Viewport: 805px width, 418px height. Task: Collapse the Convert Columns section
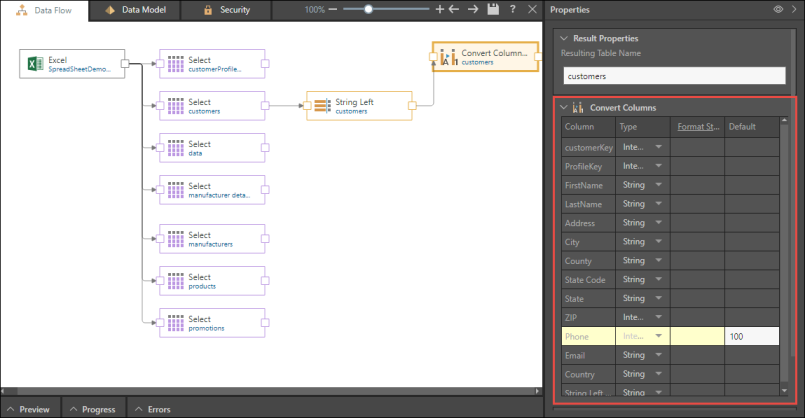click(564, 107)
